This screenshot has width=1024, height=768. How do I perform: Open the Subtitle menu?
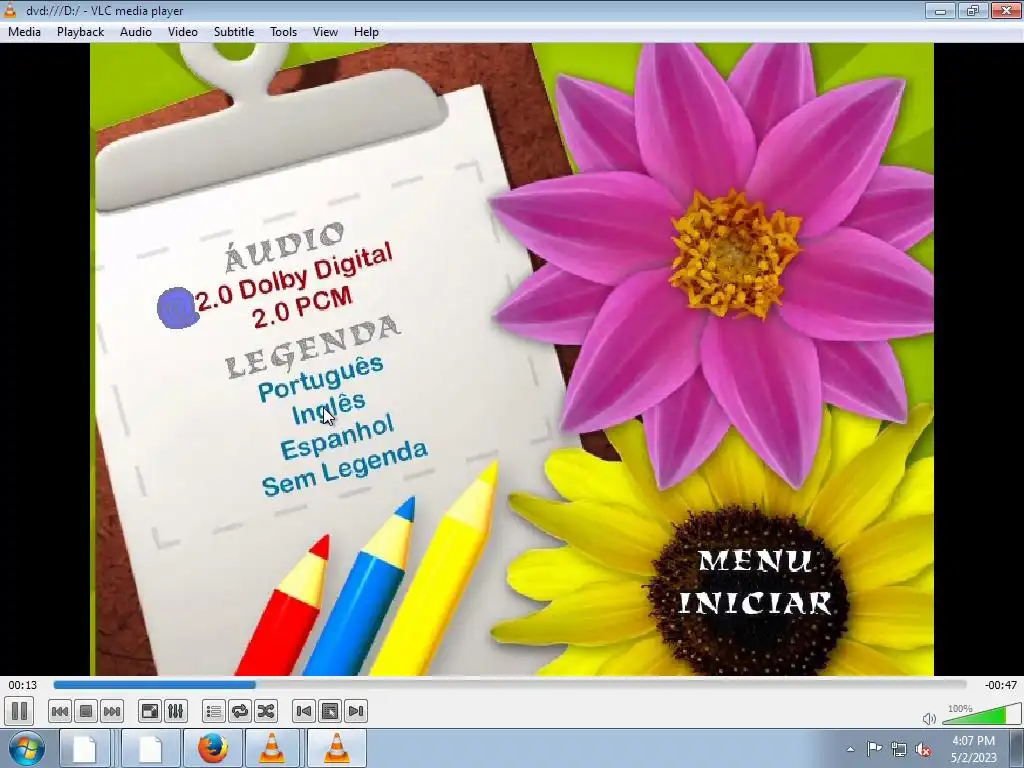(234, 32)
